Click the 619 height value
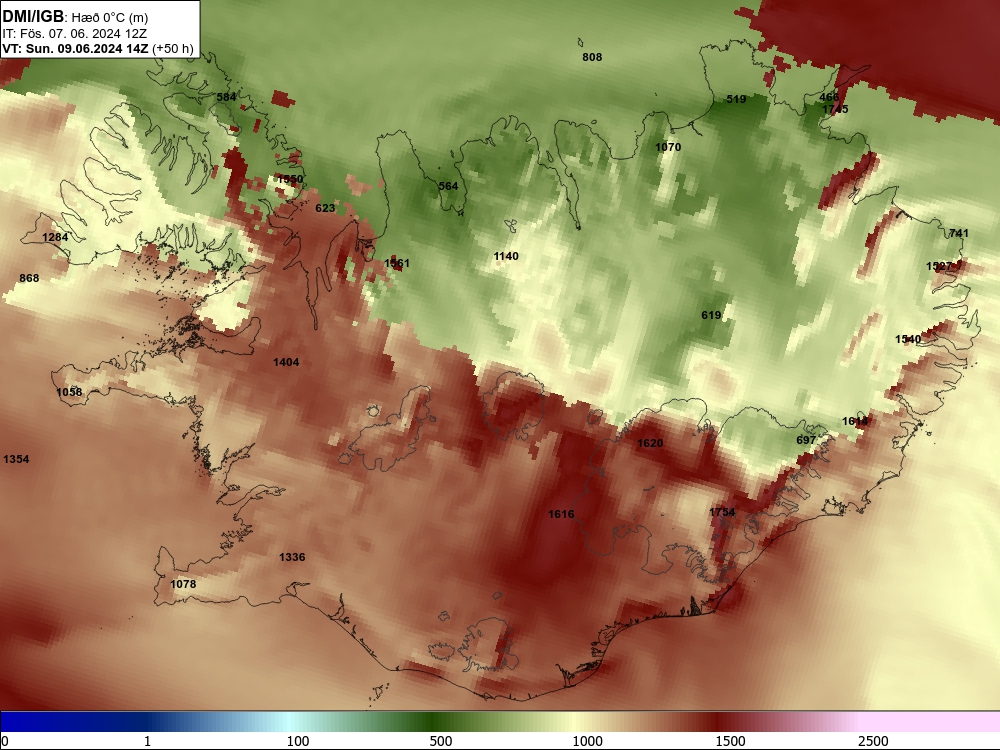This screenshot has width=1000, height=750. [x=711, y=314]
